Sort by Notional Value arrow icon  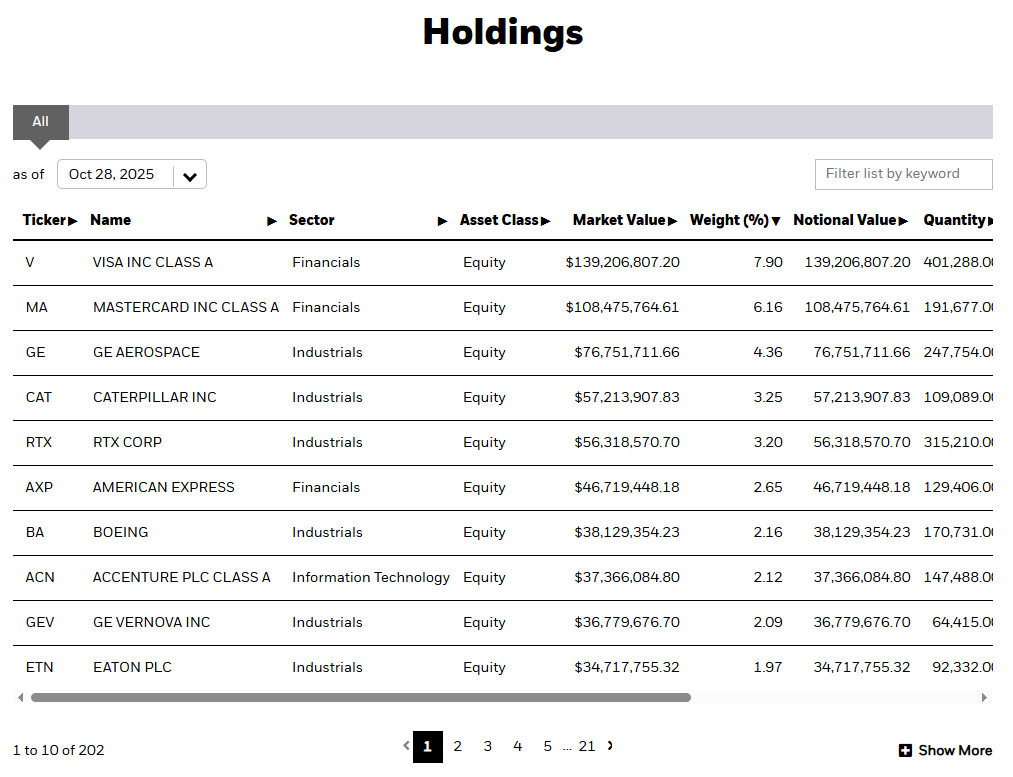(x=903, y=222)
